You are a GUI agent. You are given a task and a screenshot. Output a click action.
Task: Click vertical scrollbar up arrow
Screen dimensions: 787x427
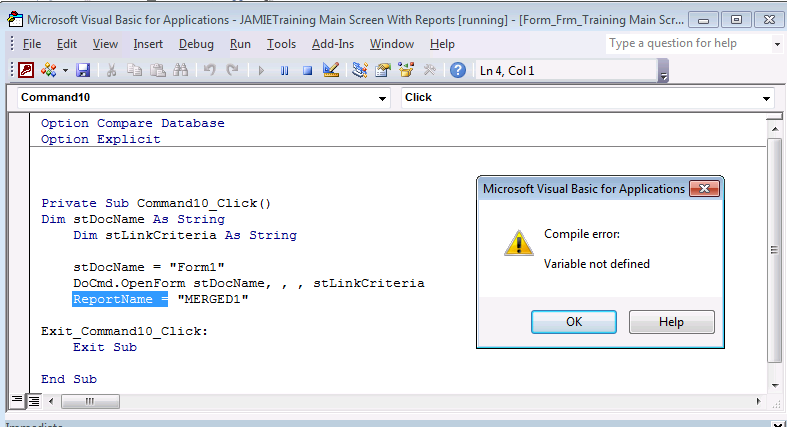click(x=775, y=129)
